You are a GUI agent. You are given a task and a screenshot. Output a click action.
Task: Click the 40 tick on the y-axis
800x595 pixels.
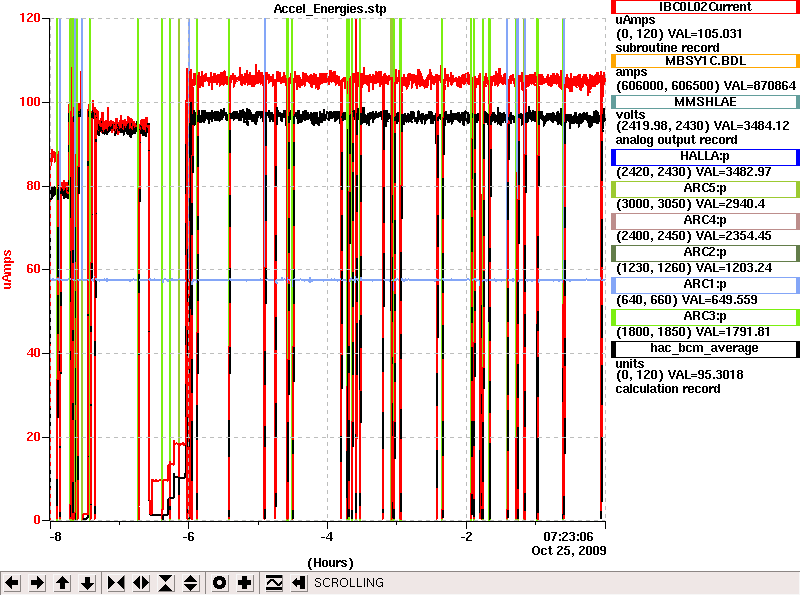[33, 353]
